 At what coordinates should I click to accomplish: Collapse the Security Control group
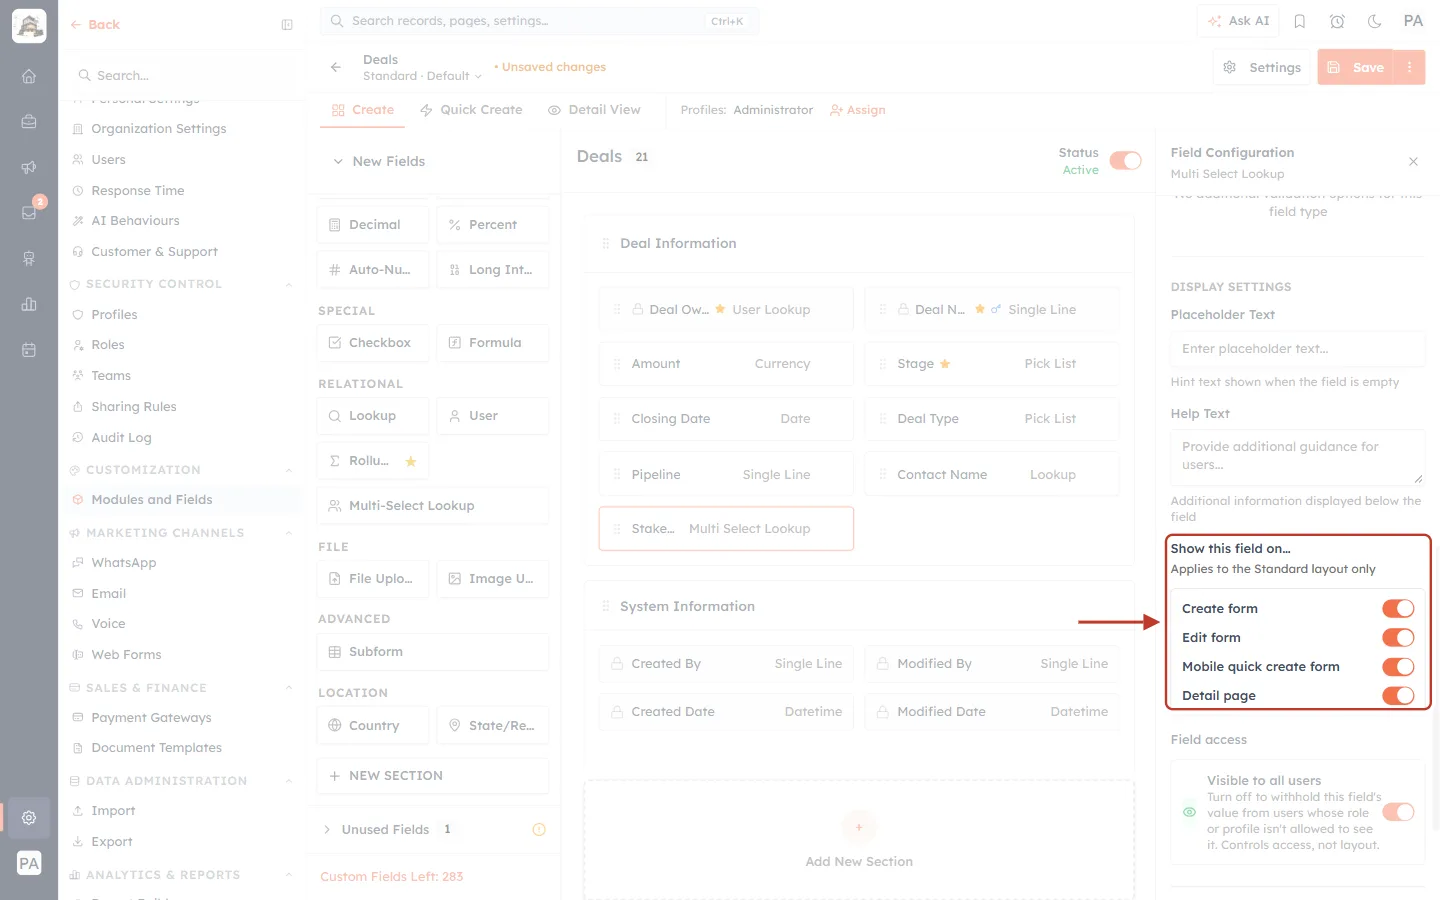289,284
